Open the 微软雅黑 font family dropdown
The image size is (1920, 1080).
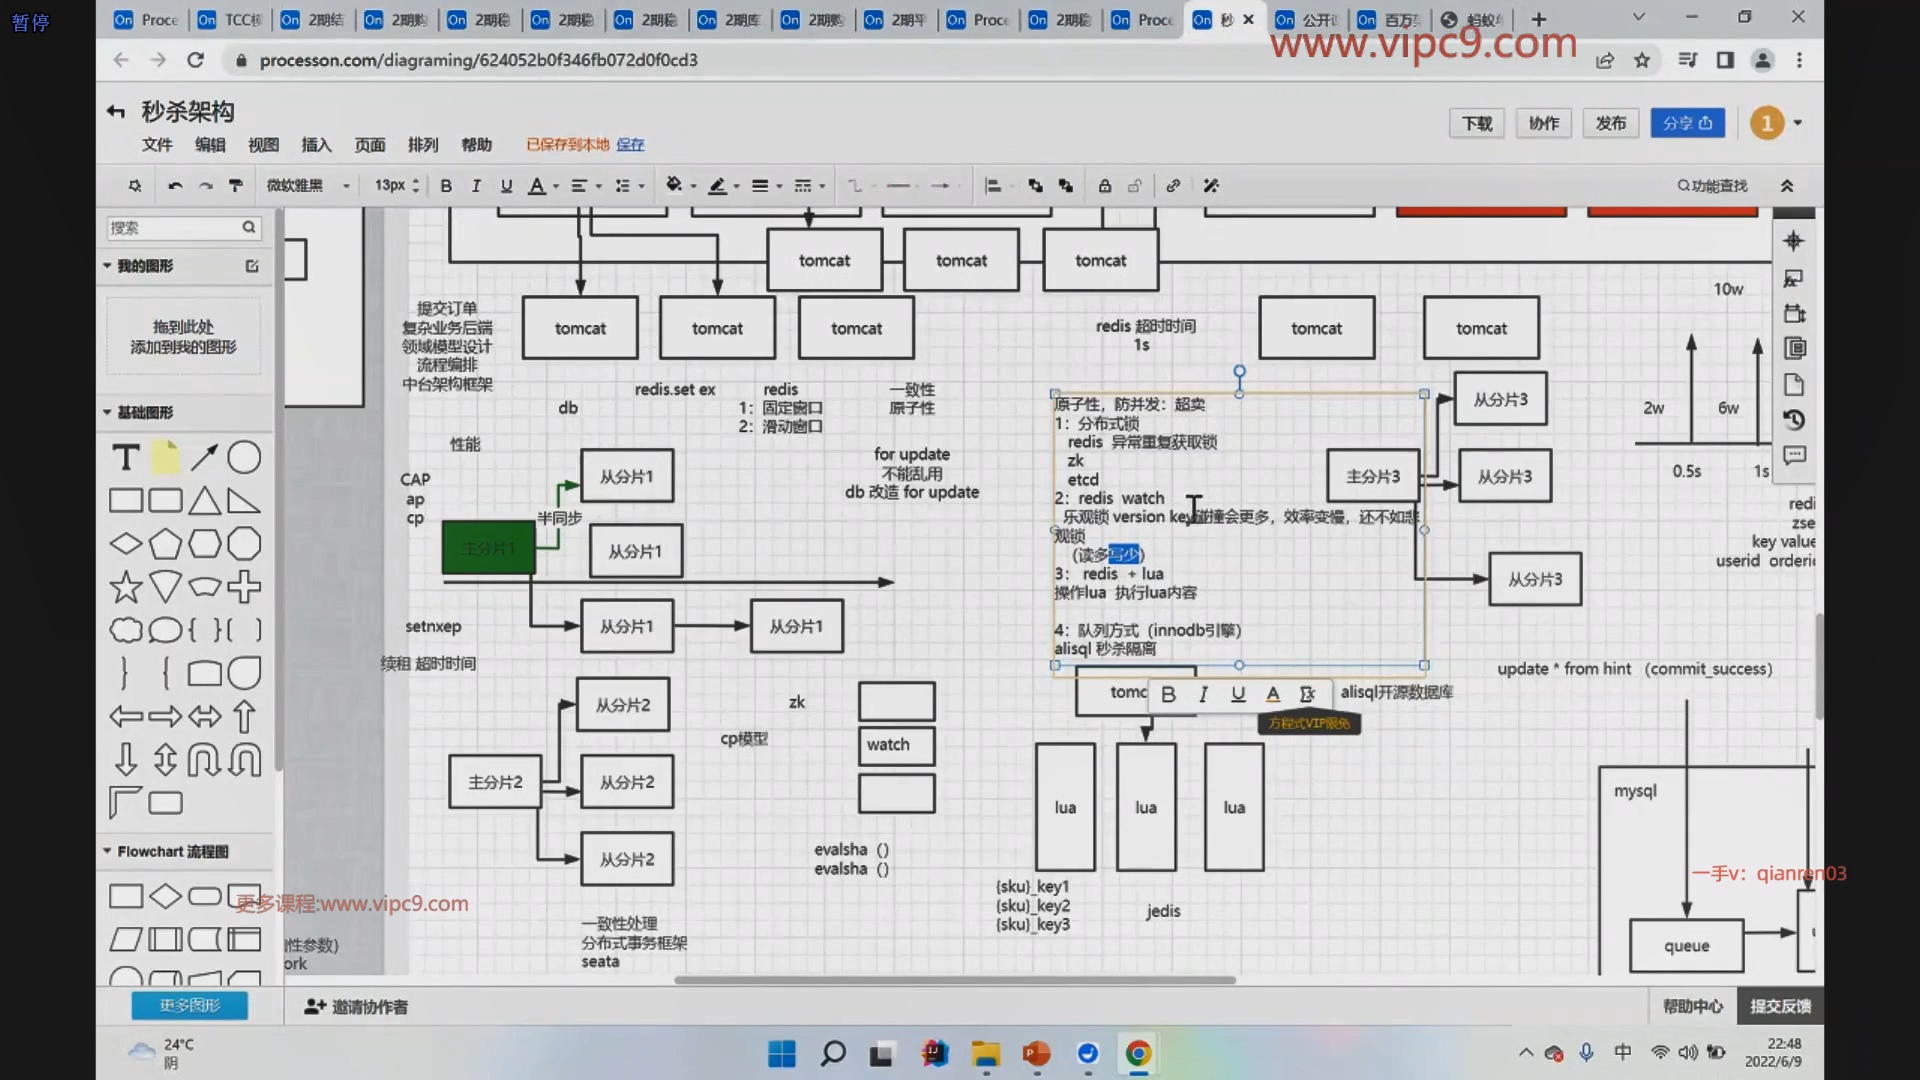coord(307,186)
